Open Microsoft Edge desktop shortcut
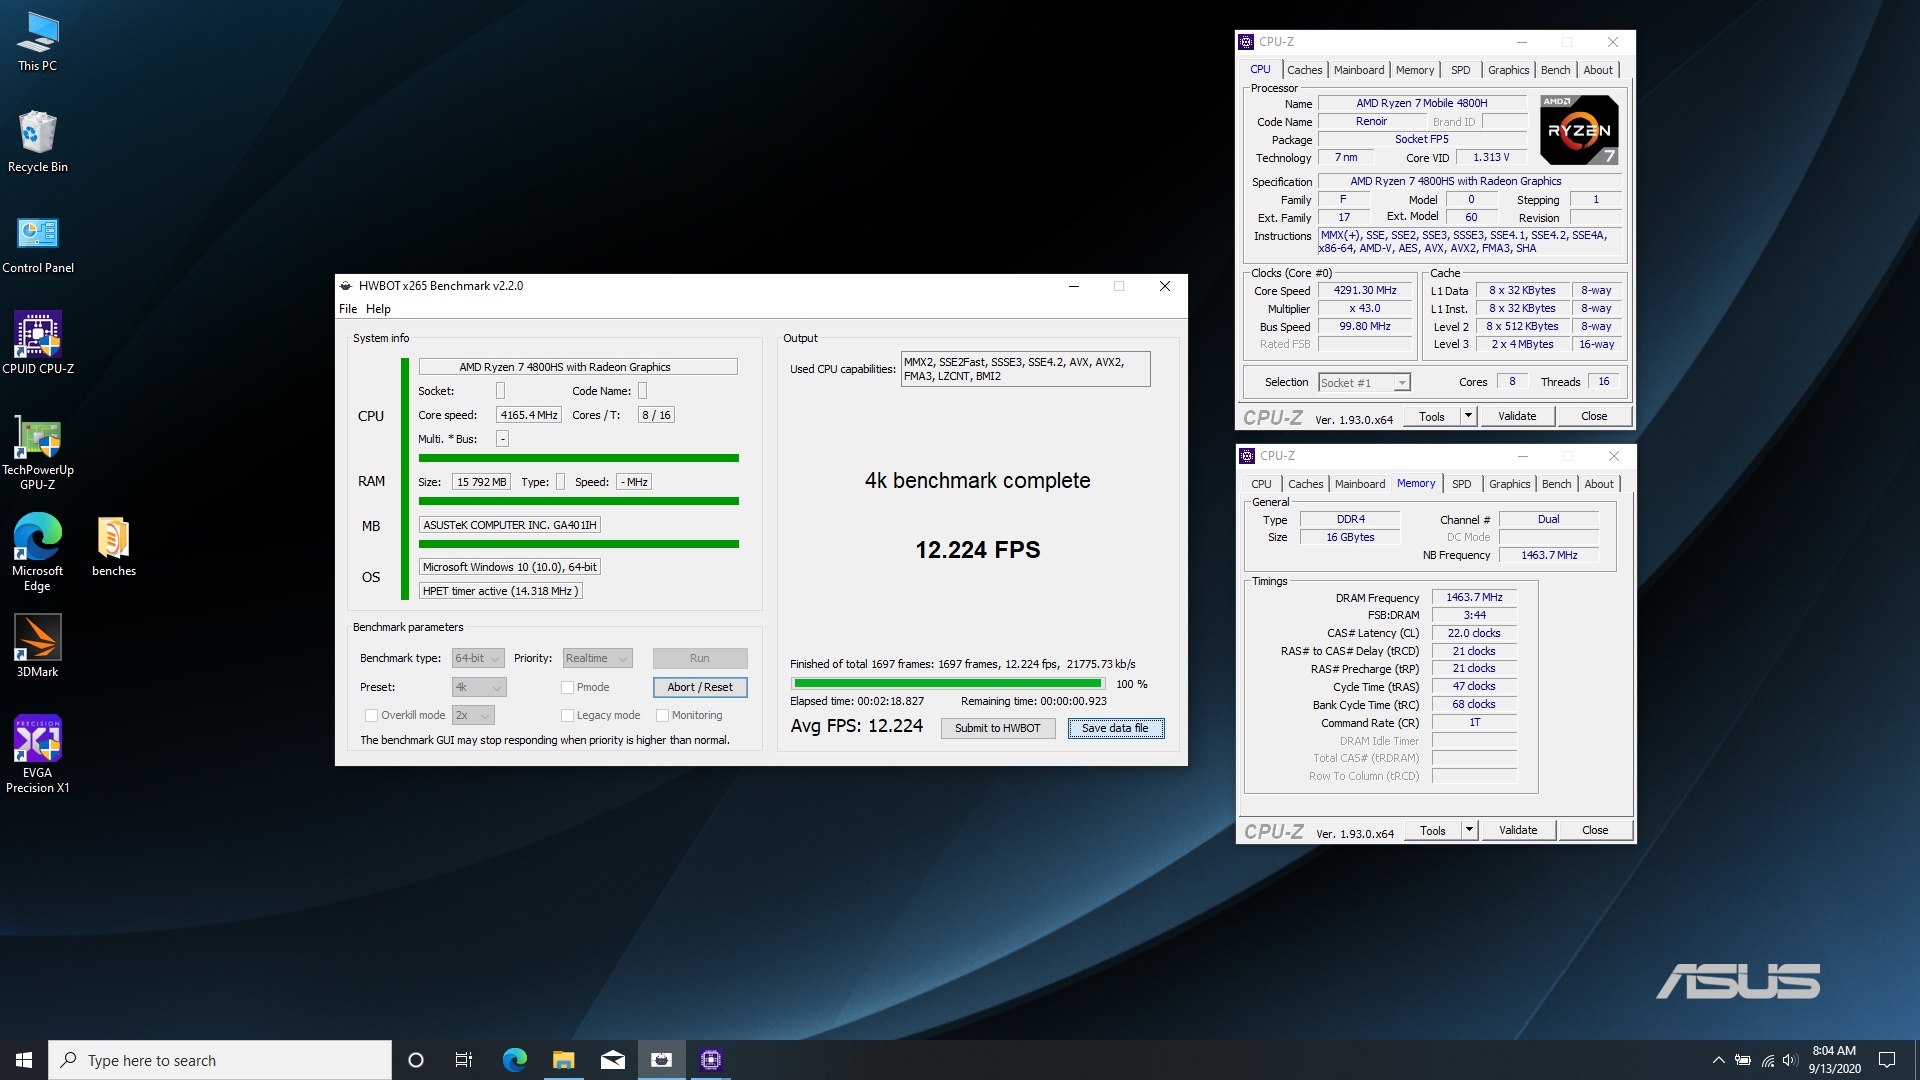The height and width of the screenshot is (1080, 1920). pos(37,553)
